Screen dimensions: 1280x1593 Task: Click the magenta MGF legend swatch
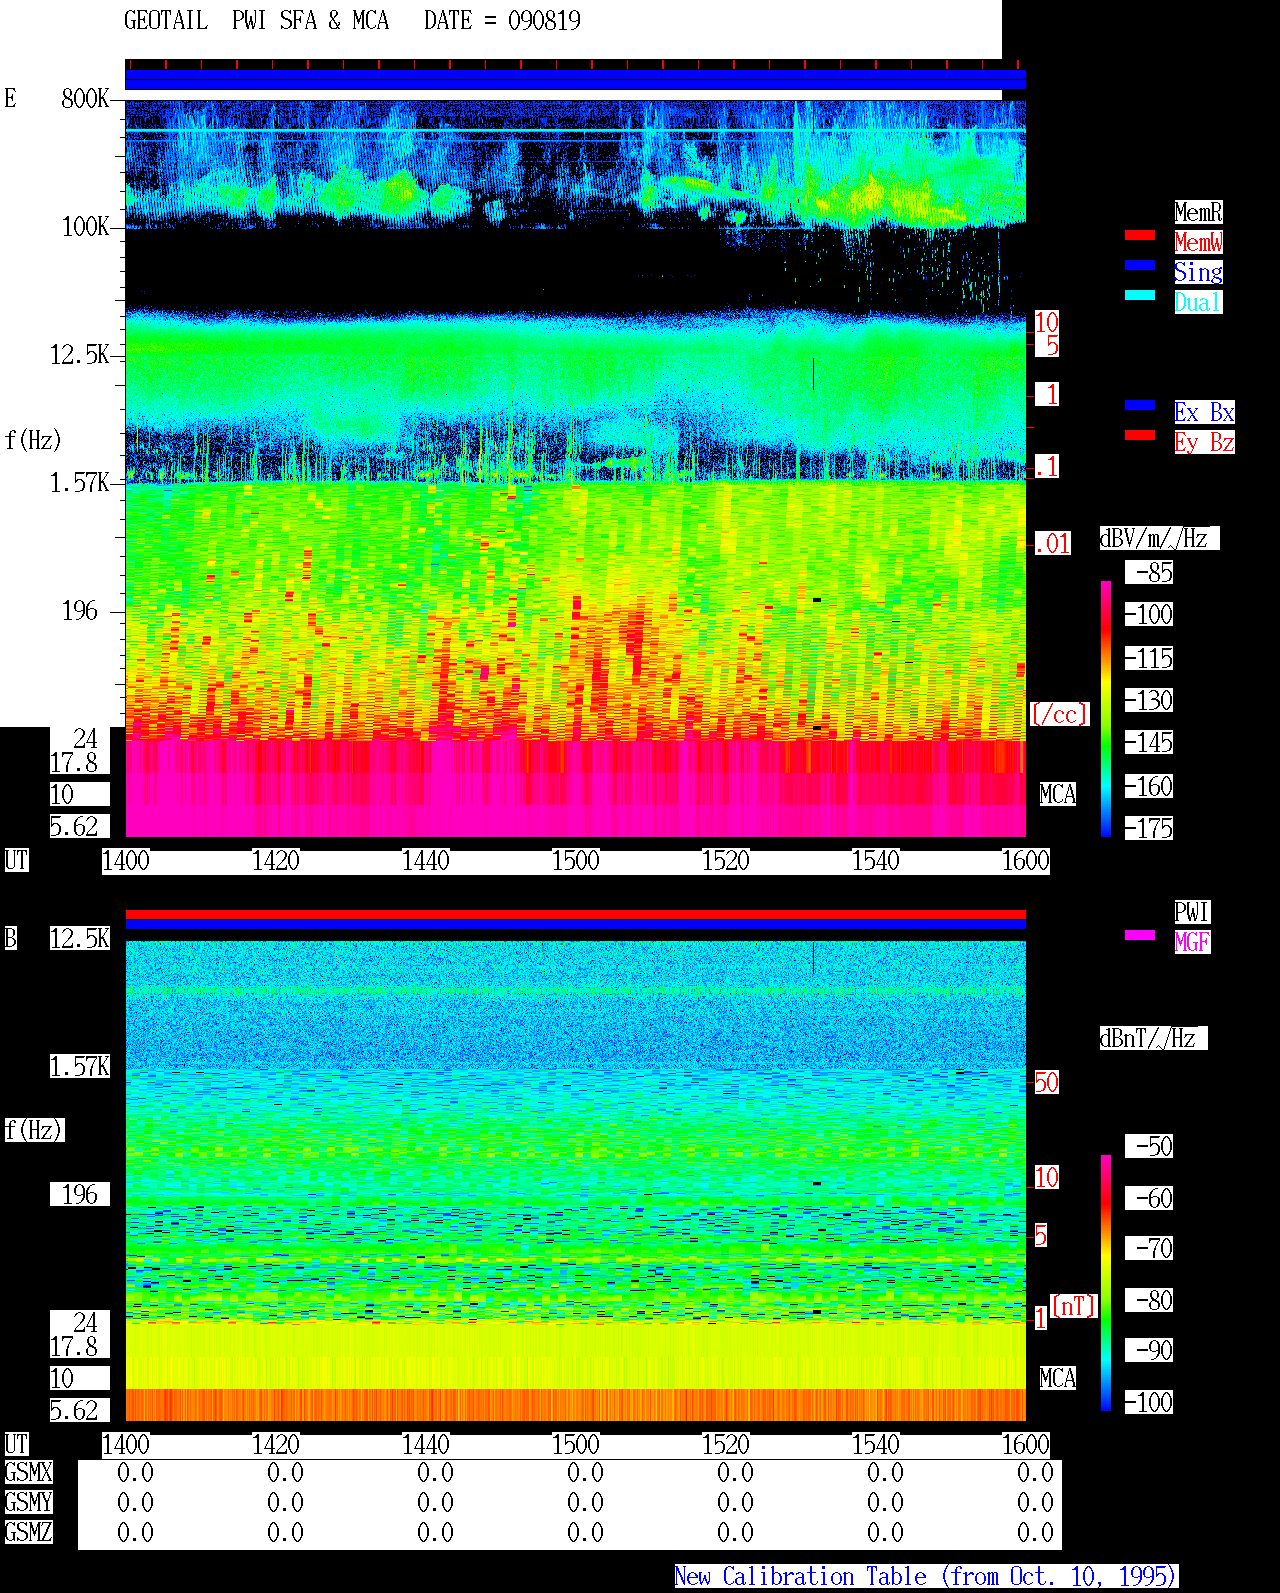[1140, 935]
